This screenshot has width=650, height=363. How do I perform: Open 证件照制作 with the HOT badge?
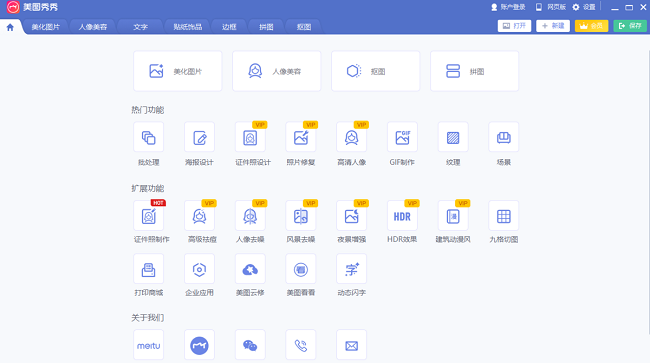click(x=148, y=215)
